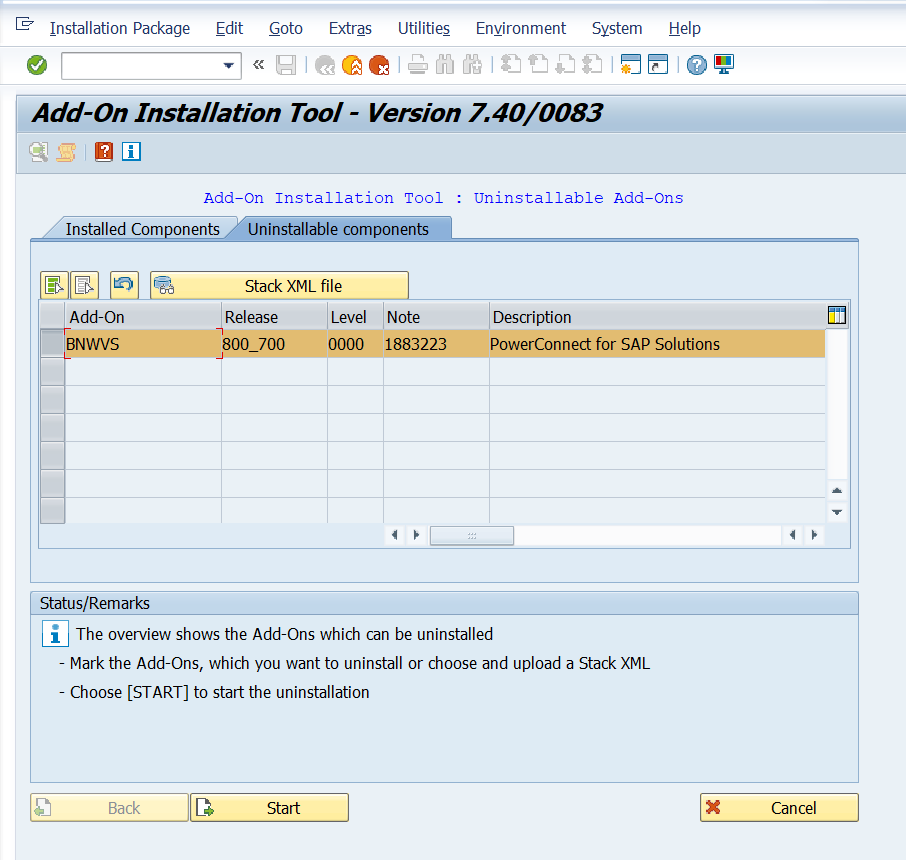Click the green checkmark Enter icon
Screen dimensions: 906x860
37,65
